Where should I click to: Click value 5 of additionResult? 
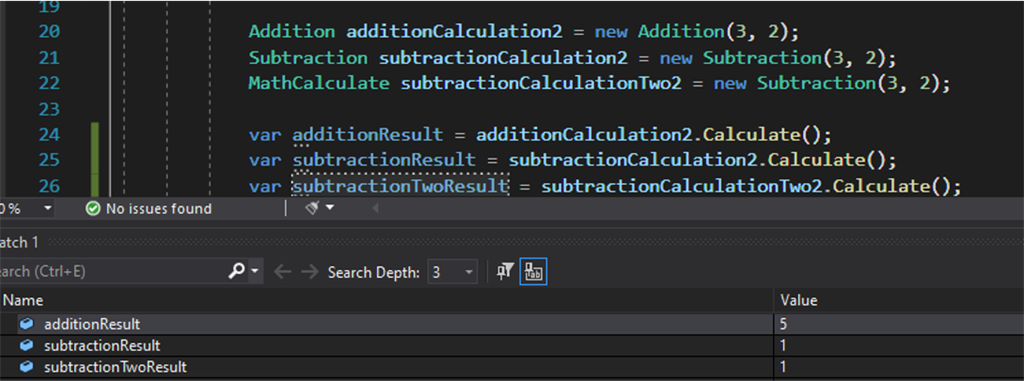pos(784,323)
